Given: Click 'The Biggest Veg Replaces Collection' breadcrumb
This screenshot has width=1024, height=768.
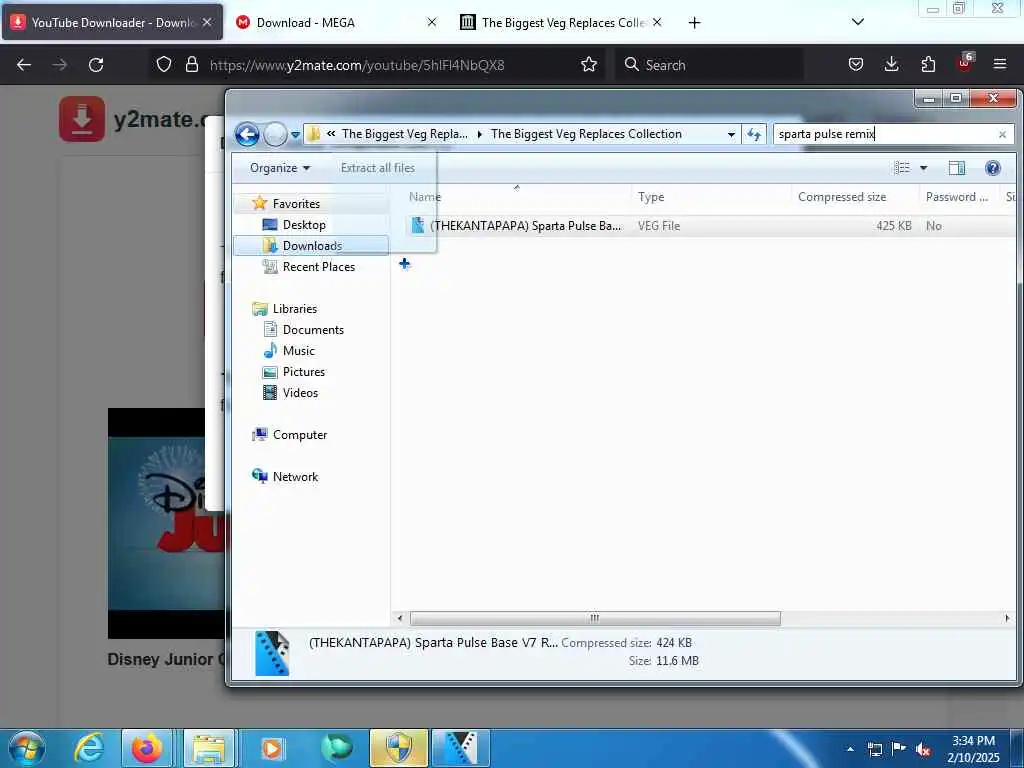Looking at the screenshot, I should pyautogui.click(x=586, y=134).
